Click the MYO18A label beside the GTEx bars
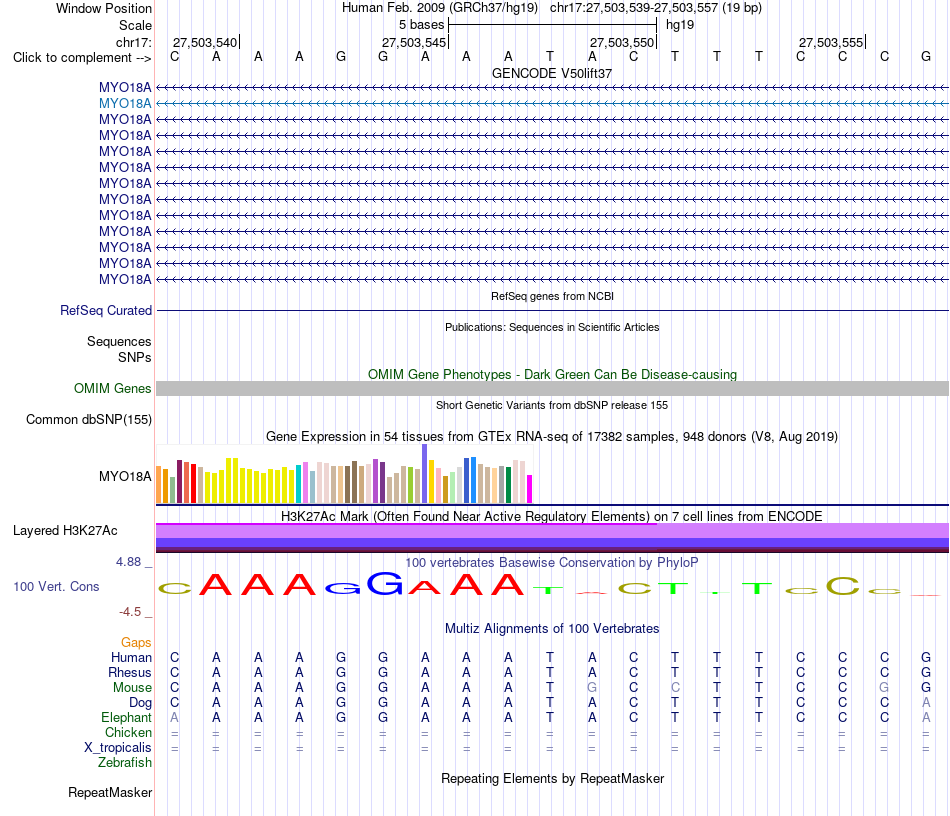 (125, 477)
